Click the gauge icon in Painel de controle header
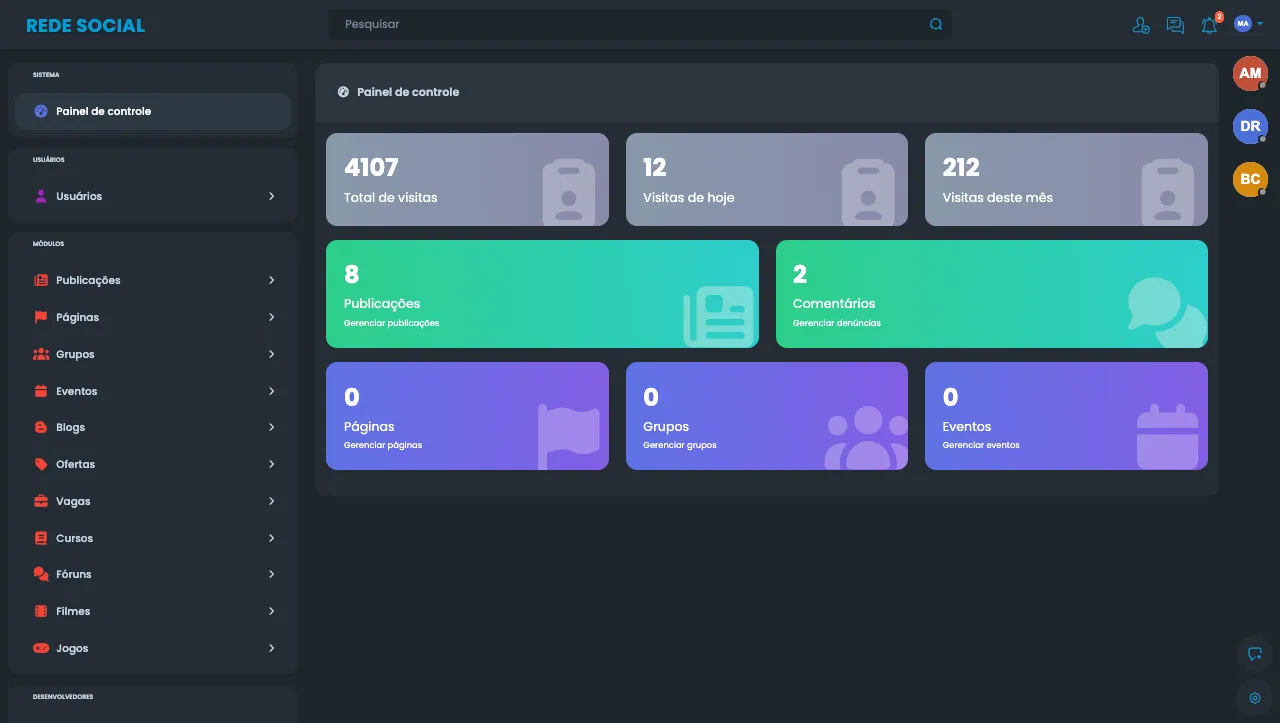The width and height of the screenshot is (1280, 723). point(344,92)
